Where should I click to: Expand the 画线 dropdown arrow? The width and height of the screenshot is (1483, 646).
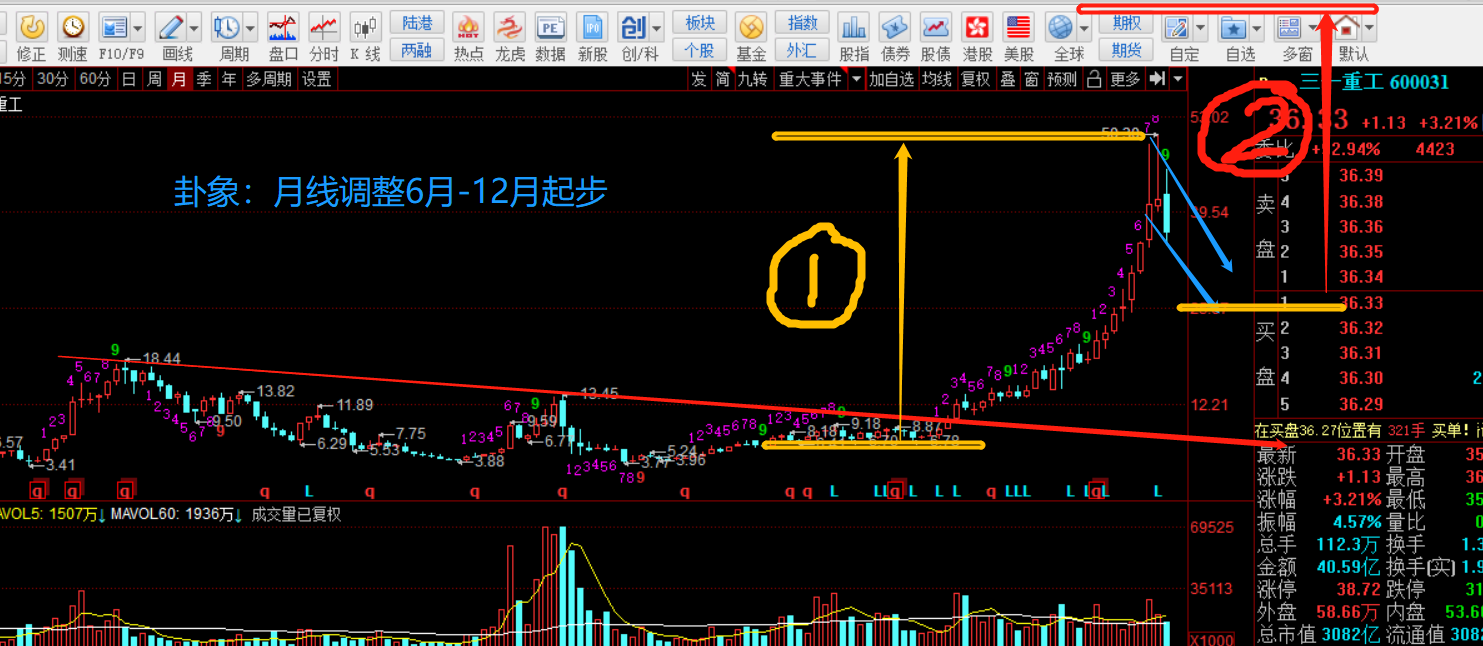pos(194,27)
